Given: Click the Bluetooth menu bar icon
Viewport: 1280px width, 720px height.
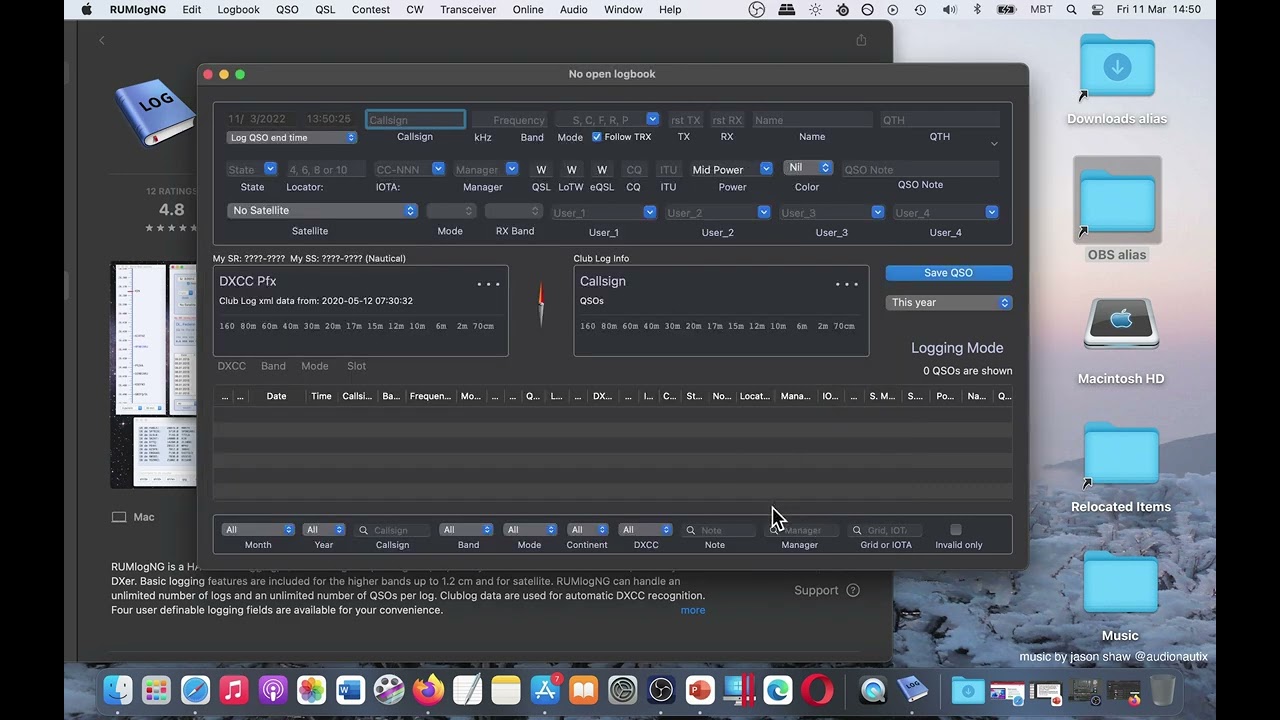Looking at the screenshot, I should click(x=977, y=10).
